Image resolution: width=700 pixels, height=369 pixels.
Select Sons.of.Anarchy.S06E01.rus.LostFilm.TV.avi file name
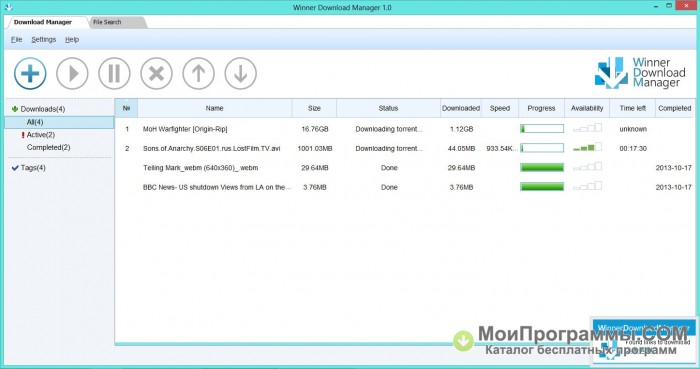[x=212, y=148]
